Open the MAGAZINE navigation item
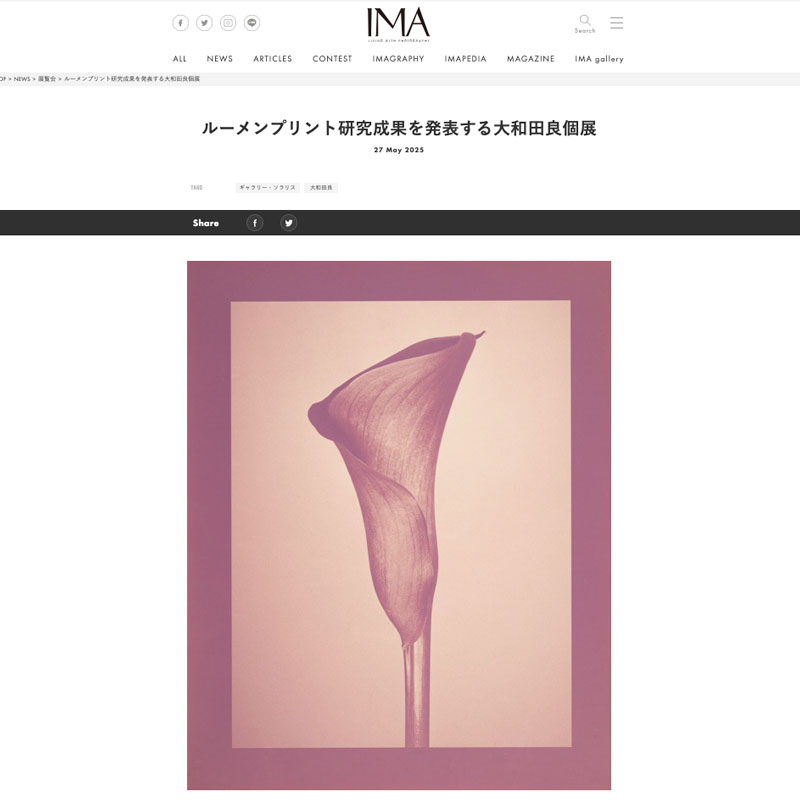This screenshot has width=800, height=800. pos(531,59)
